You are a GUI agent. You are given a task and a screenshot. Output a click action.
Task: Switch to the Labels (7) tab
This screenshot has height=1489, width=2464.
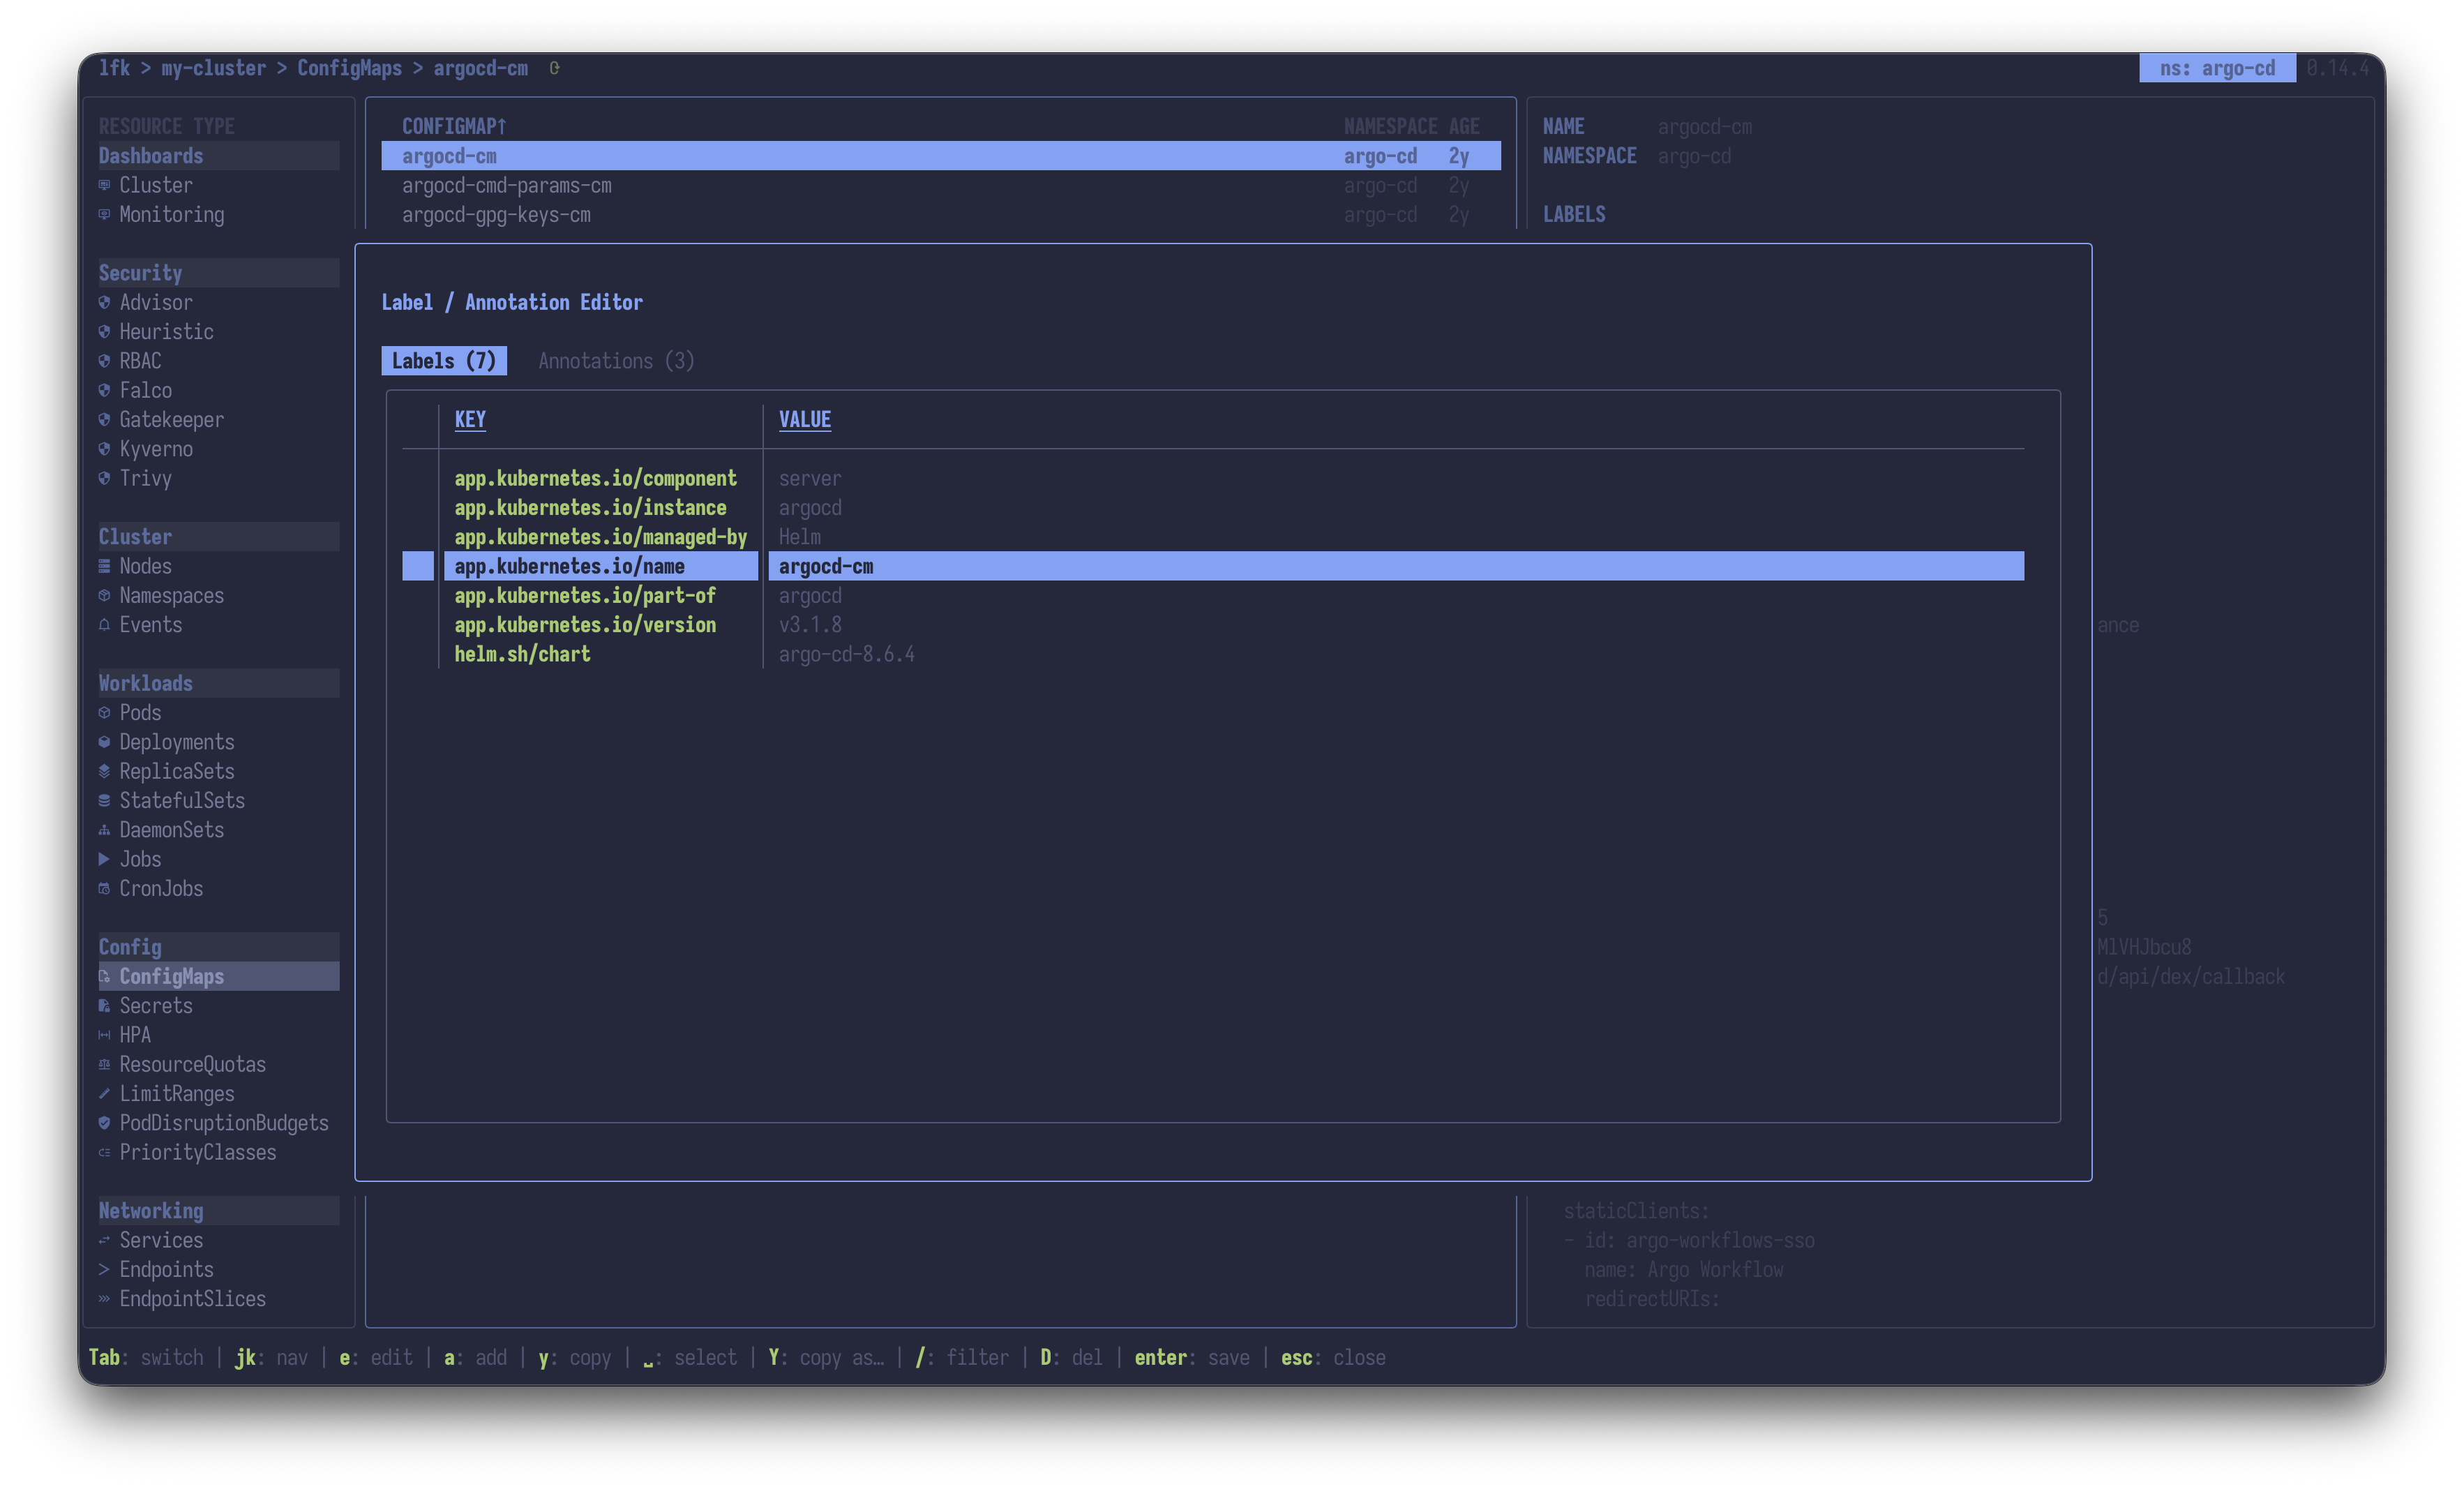pos(444,361)
